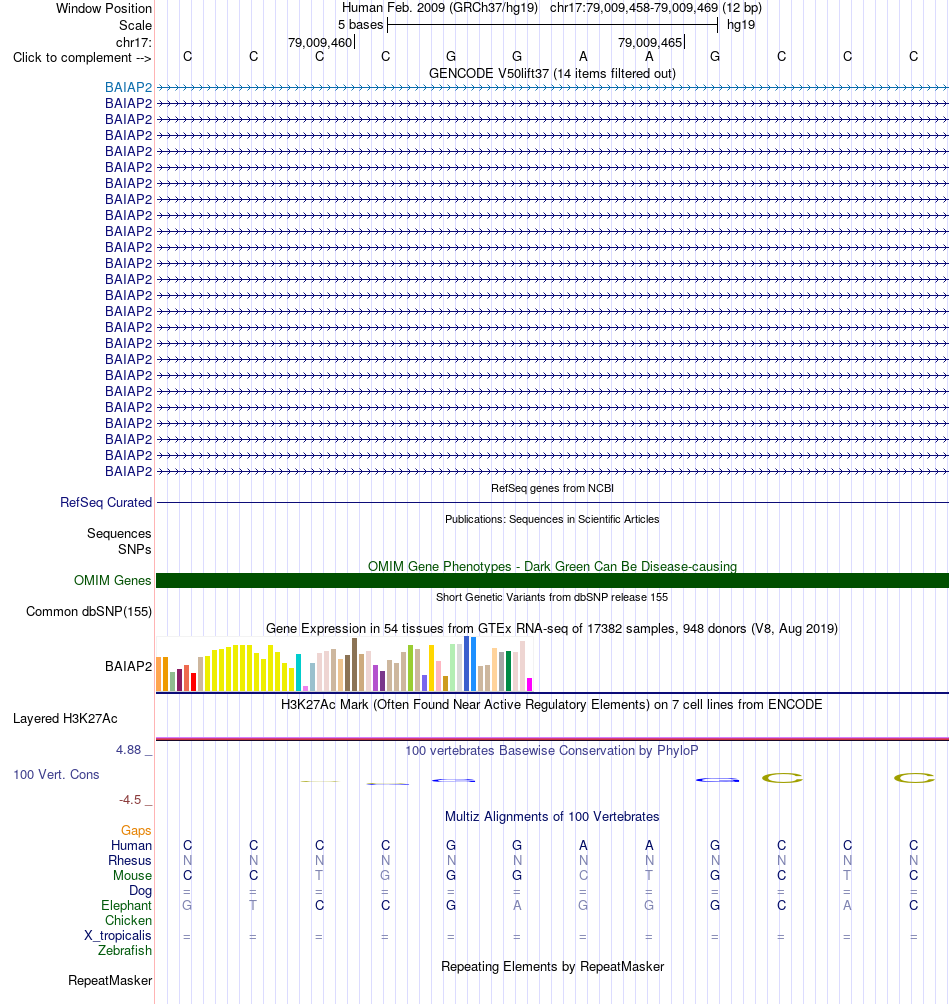Open the OMIM Genes track label
950x1004 pixels.
click(x=112, y=580)
